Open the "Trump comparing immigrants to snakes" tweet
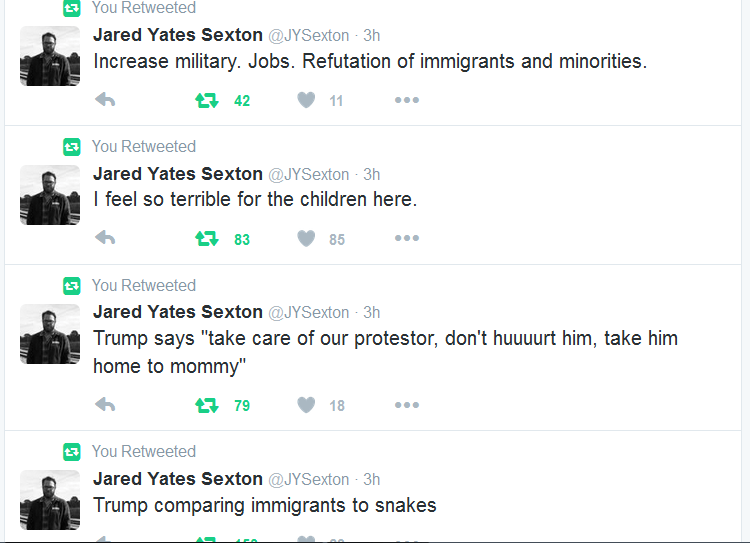 click(x=265, y=505)
